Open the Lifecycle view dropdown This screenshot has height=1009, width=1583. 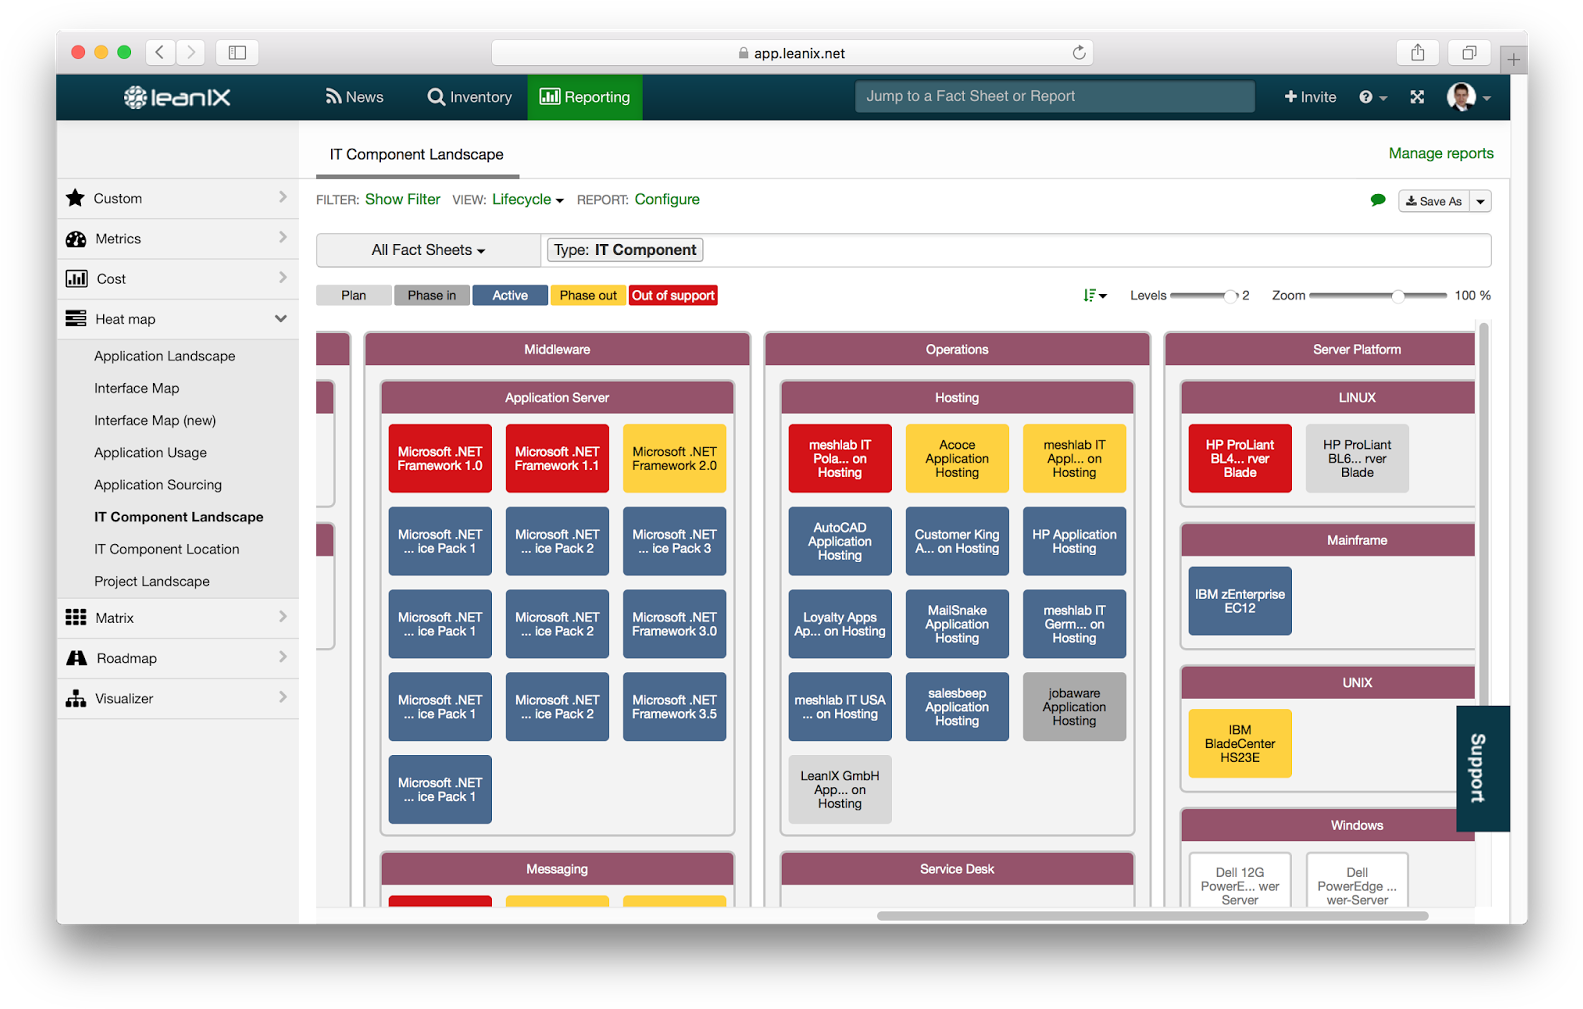[x=528, y=199]
